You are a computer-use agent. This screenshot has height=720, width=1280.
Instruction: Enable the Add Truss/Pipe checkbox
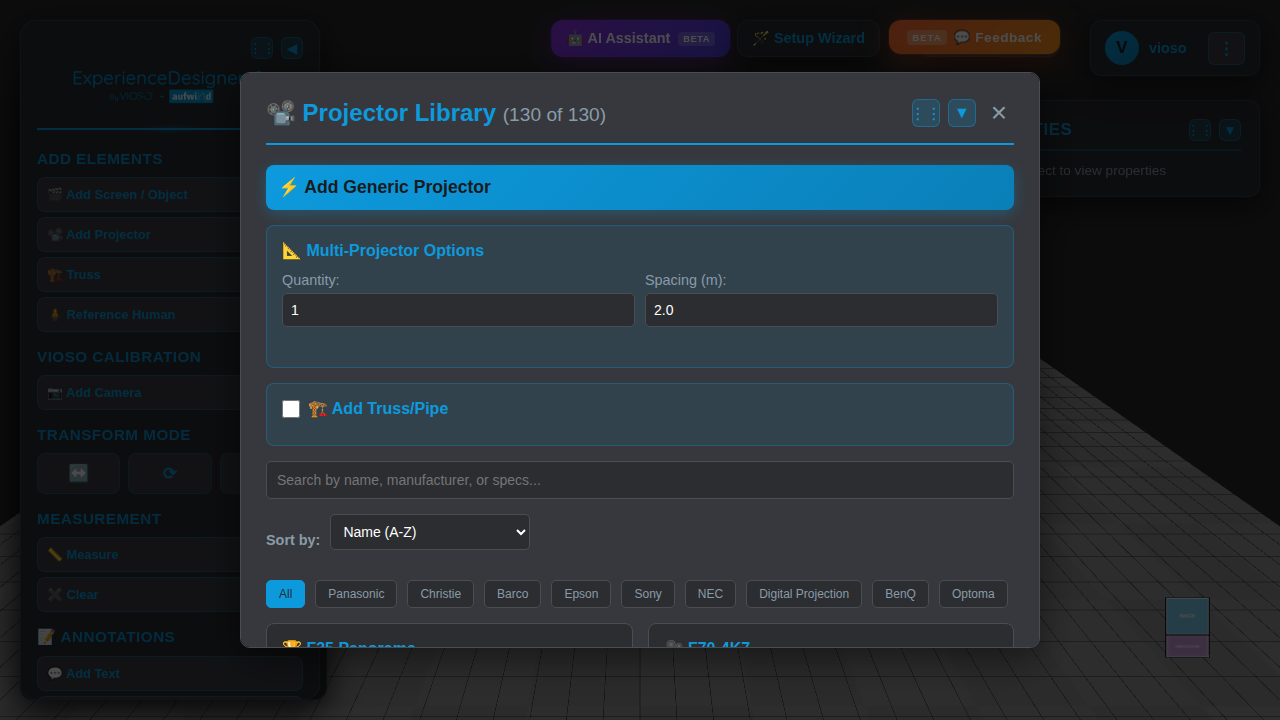pyautogui.click(x=291, y=408)
